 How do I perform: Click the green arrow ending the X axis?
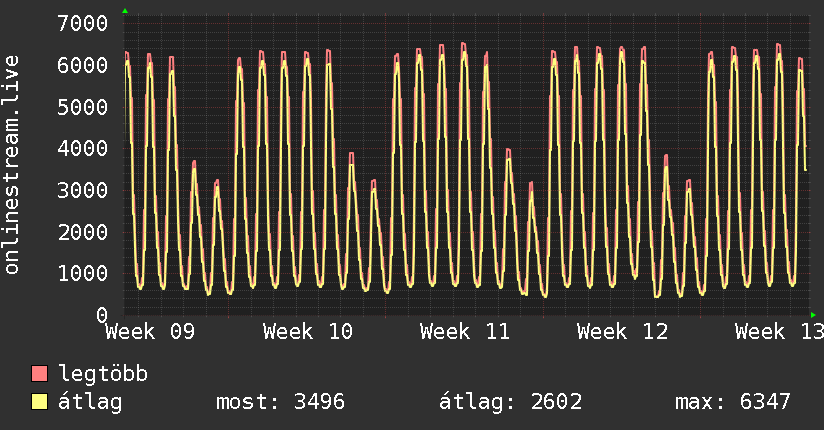click(812, 314)
